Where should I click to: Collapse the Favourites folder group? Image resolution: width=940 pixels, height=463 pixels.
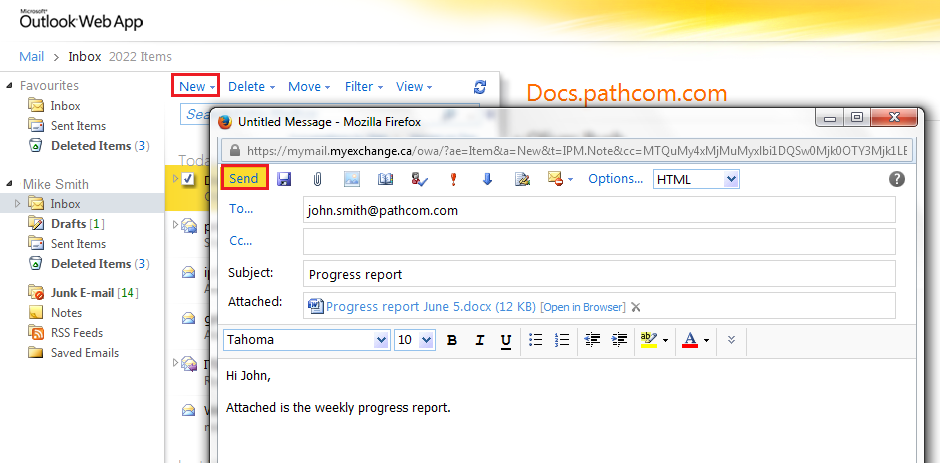click(x=10, y=86)
